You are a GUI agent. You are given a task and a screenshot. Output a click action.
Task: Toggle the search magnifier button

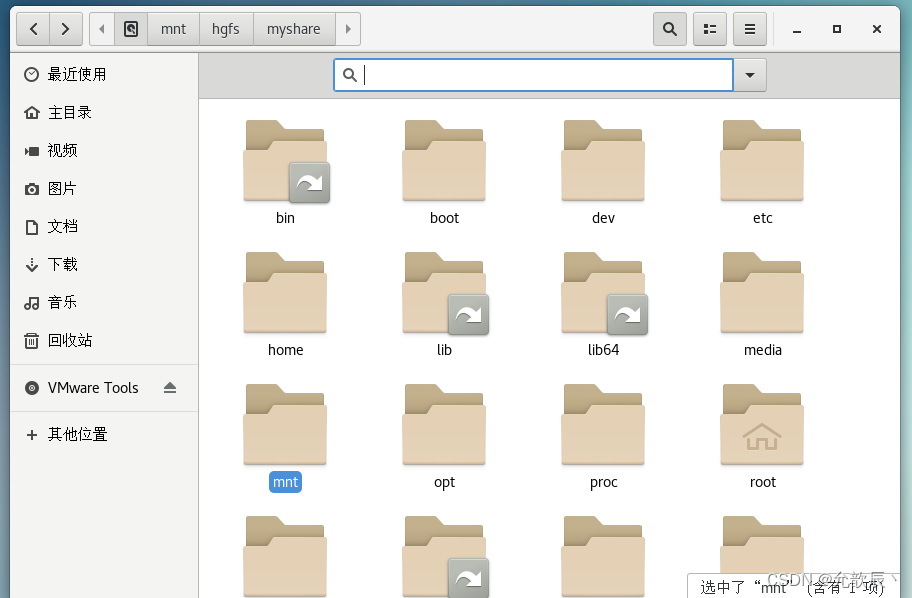(x=670, y=29)
